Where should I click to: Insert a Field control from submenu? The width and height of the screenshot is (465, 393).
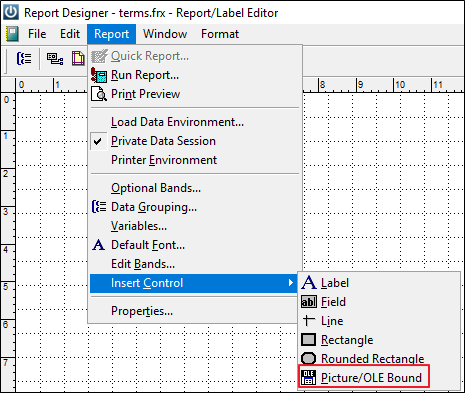[379, 302]
